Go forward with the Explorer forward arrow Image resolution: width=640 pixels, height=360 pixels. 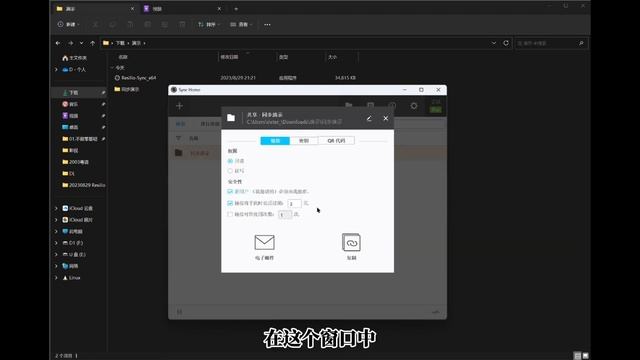coord(70,43)
